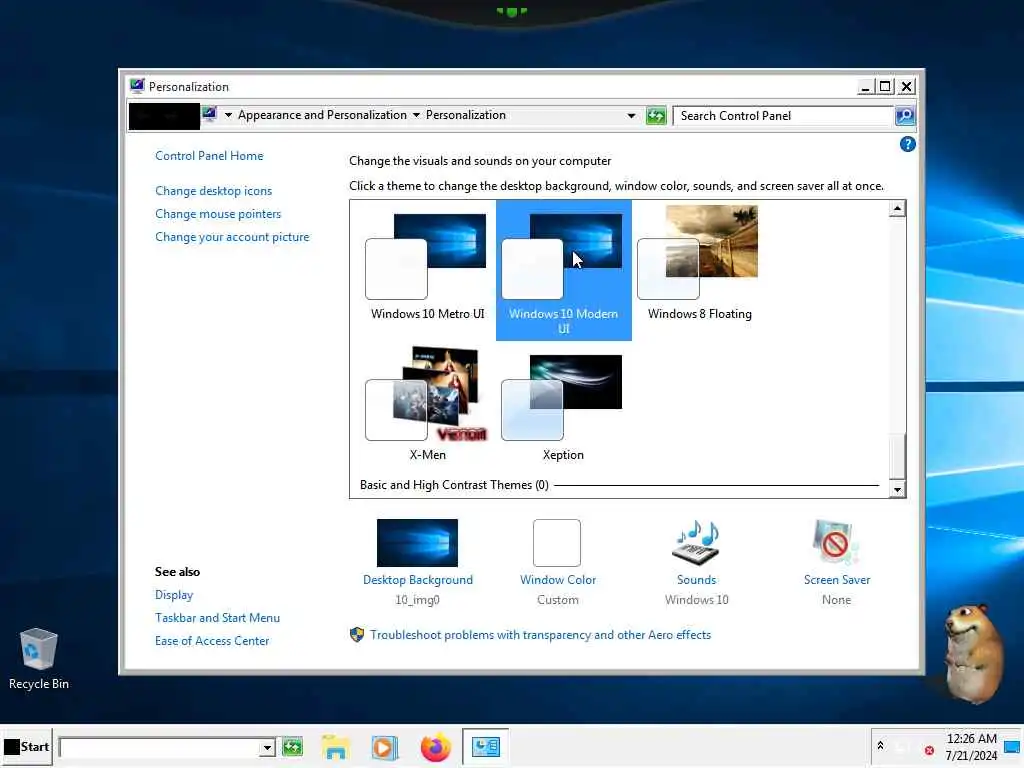
Task: Focus the Search Control Panel field
Action: tap(783, 116)
